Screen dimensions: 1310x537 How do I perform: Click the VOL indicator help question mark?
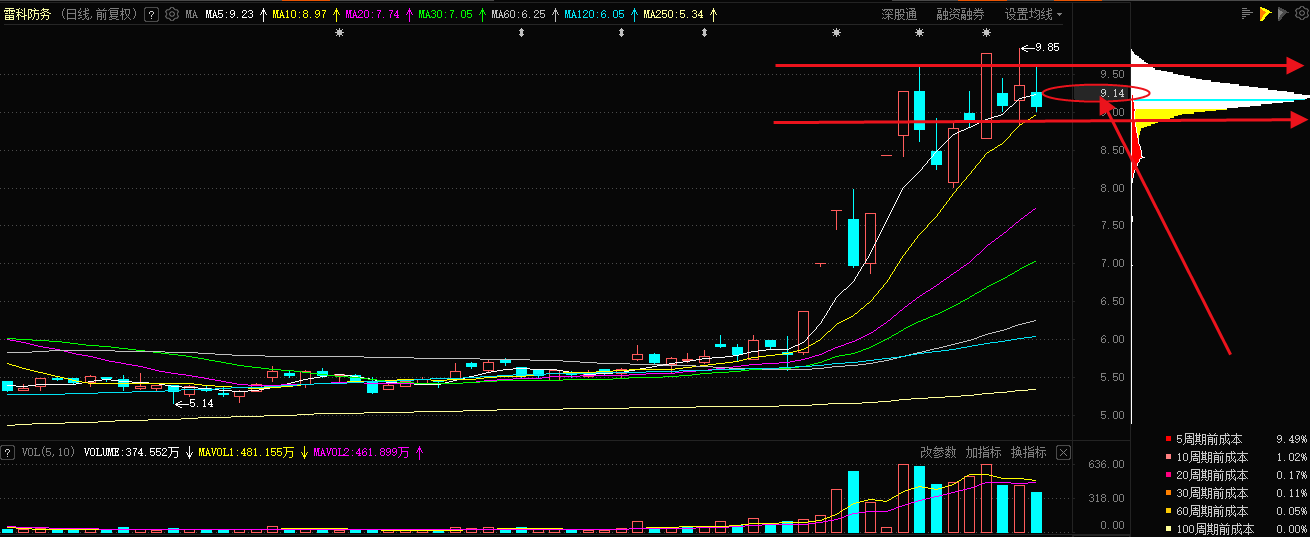(8, 453)
